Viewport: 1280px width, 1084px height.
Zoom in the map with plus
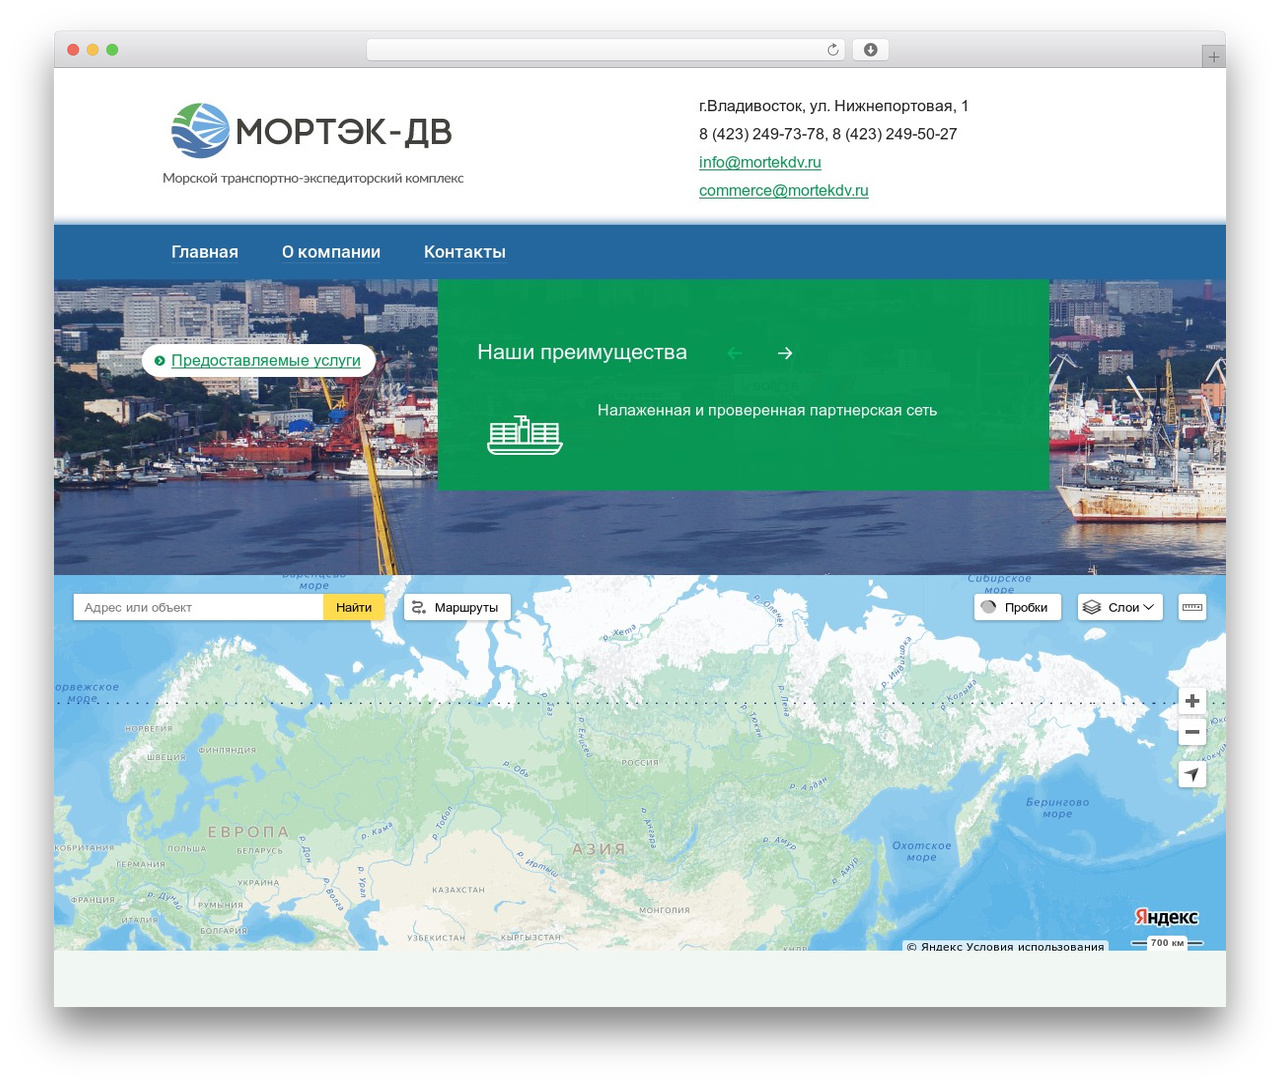tap(1192, 701)
